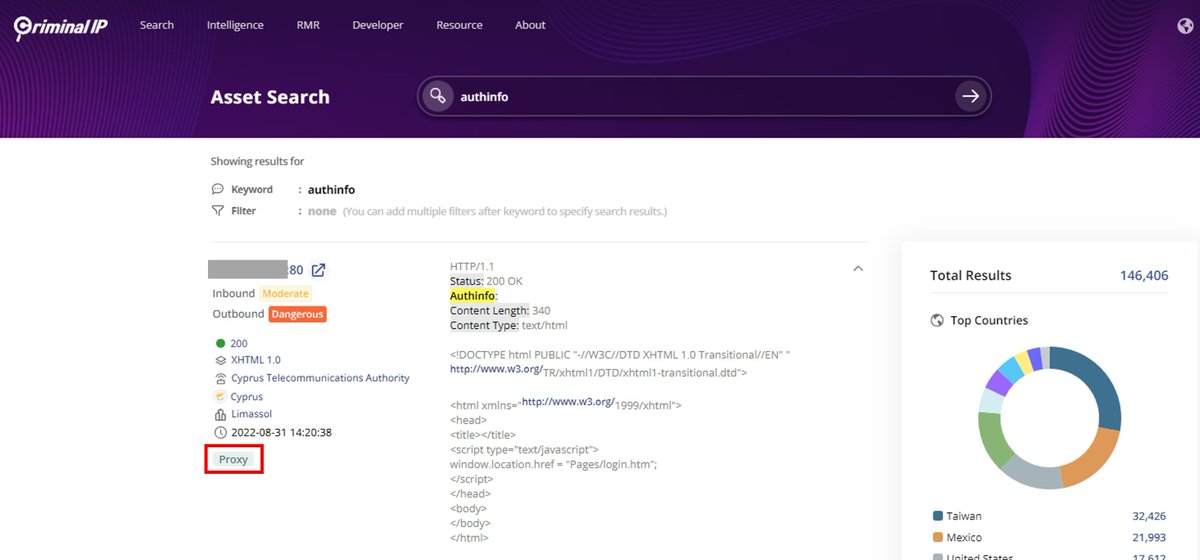Open the RMR menu

(x=308, y=25)
